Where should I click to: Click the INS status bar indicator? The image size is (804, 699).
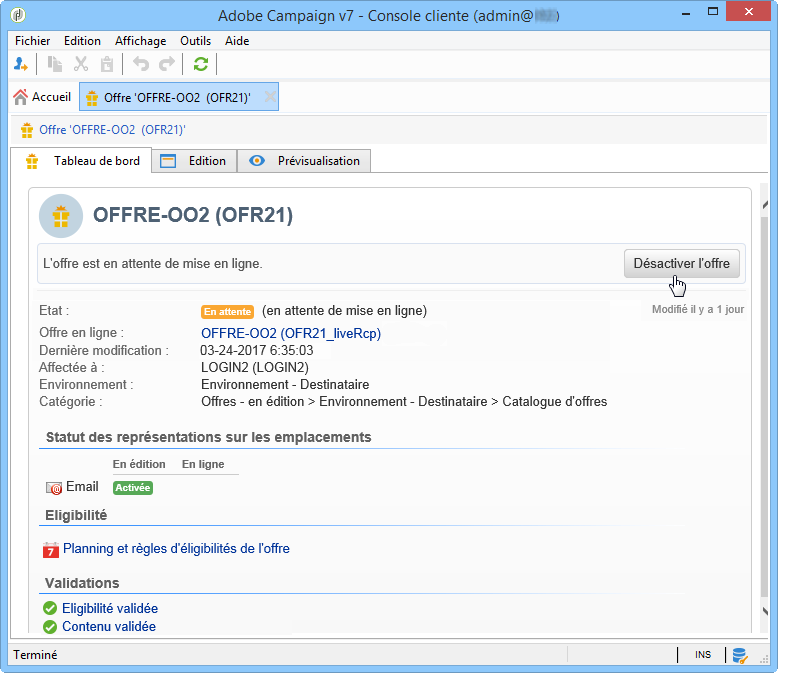coord(703,655)
